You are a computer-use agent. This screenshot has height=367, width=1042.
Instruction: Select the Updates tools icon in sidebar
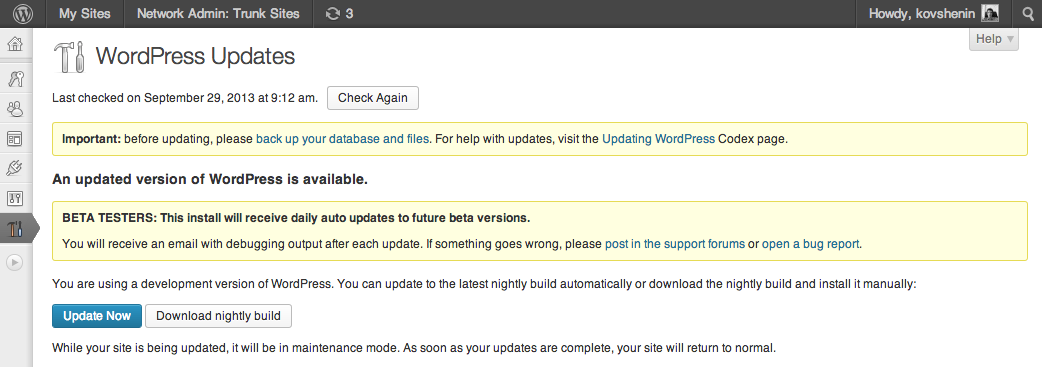(15, 229)
